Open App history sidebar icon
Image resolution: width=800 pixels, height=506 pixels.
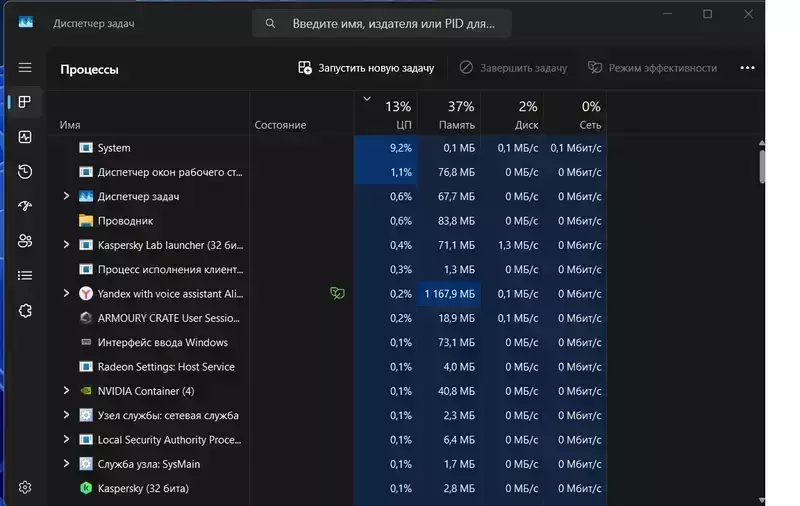coord(24,171)
